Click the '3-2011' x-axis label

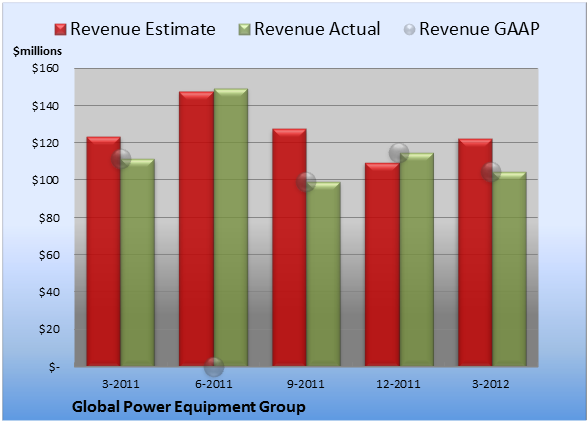[121, 384]
